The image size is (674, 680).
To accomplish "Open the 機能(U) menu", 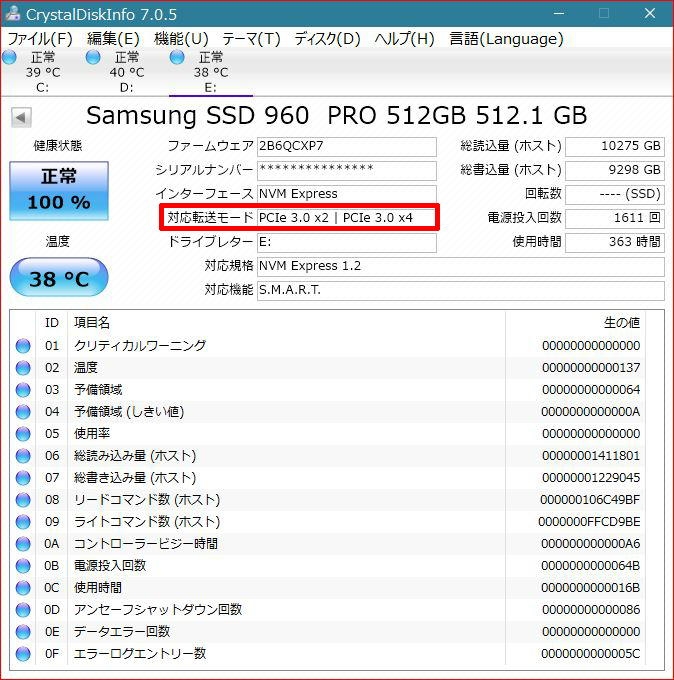I will [x=181, y=39].
